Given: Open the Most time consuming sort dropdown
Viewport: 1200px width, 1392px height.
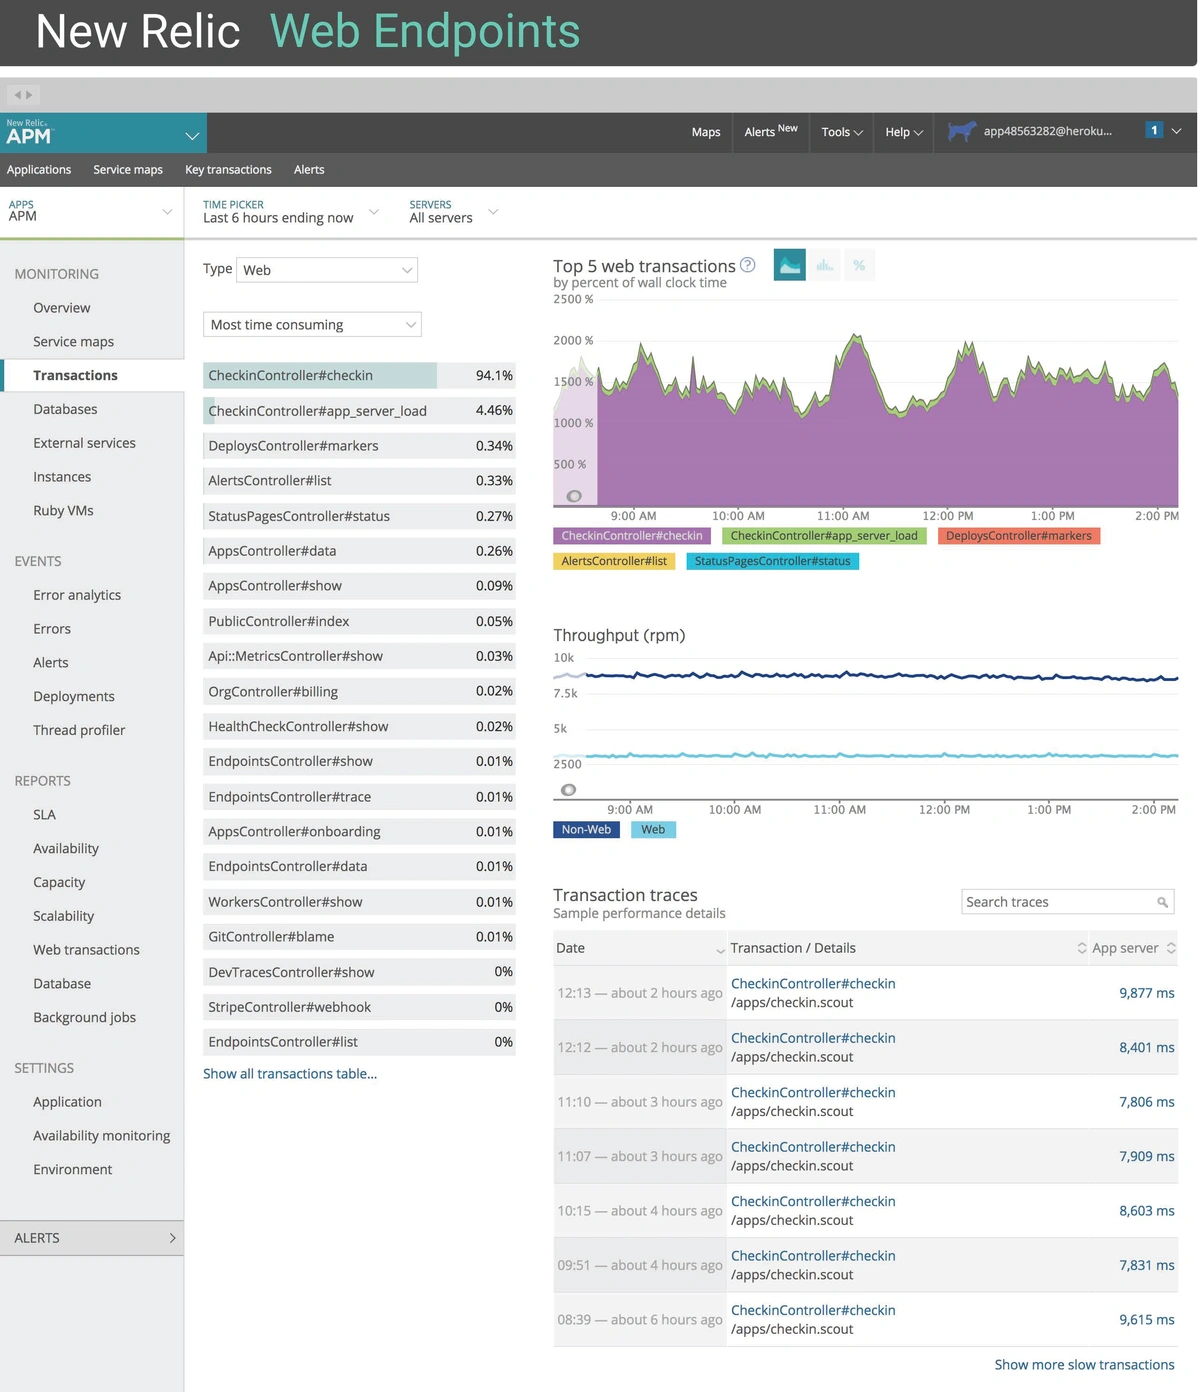Looking at the screenshot, I should point(312,325).
